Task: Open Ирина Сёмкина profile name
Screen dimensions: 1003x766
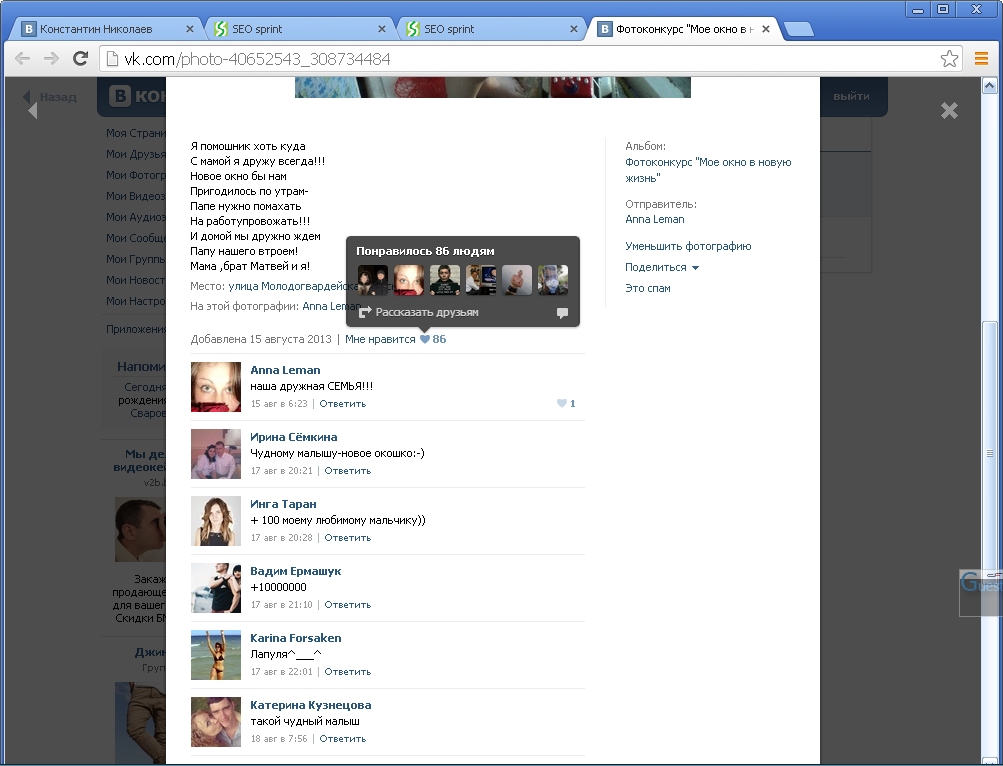Action: click(294, 437)
